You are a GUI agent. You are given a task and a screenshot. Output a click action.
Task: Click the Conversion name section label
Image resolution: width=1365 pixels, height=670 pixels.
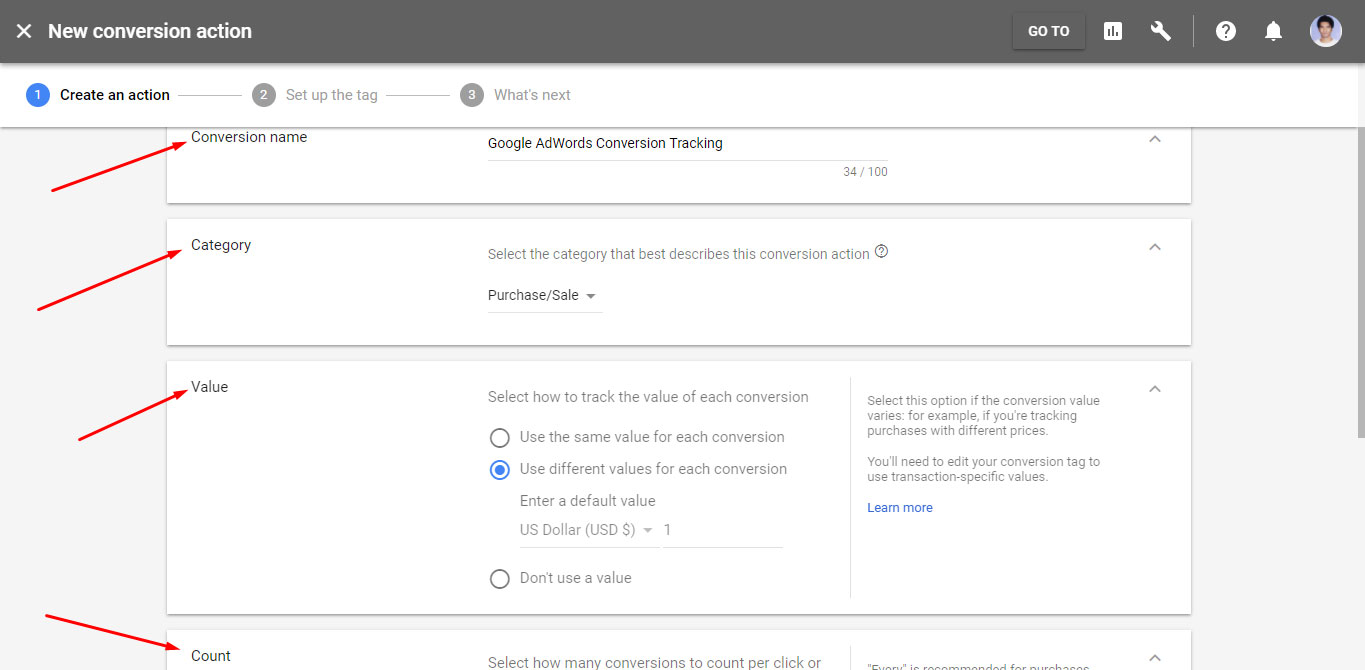249,137
